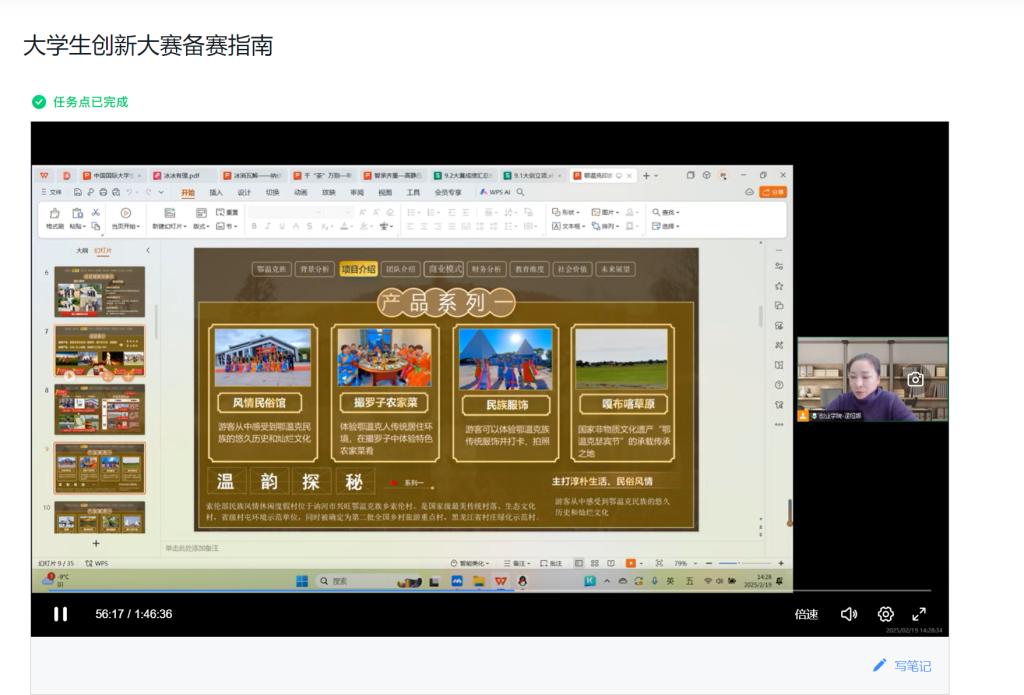The width and height of the screenshot is (1024, 695).
Task: Click the 团队介绍 navigation button on slide
Action: (x=400, y=269)
